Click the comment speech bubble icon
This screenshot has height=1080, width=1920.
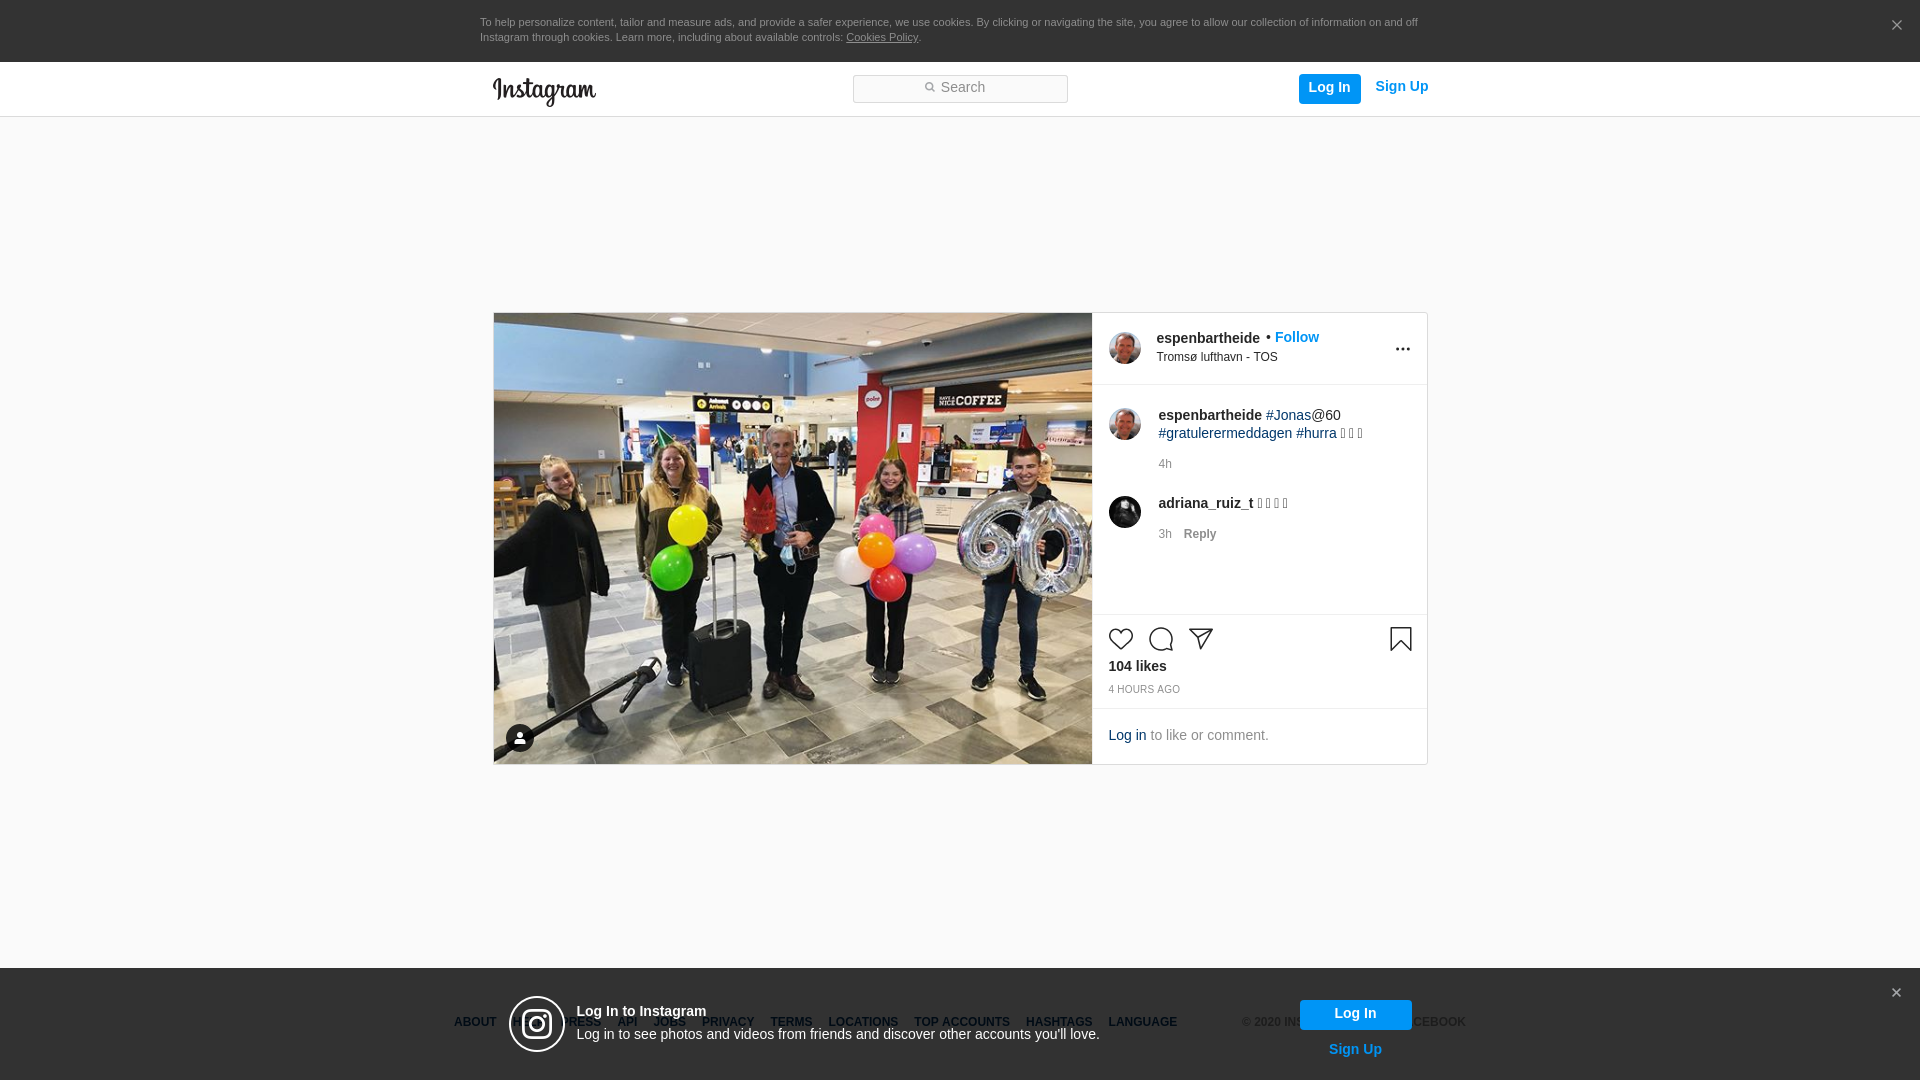[1160, 639]
